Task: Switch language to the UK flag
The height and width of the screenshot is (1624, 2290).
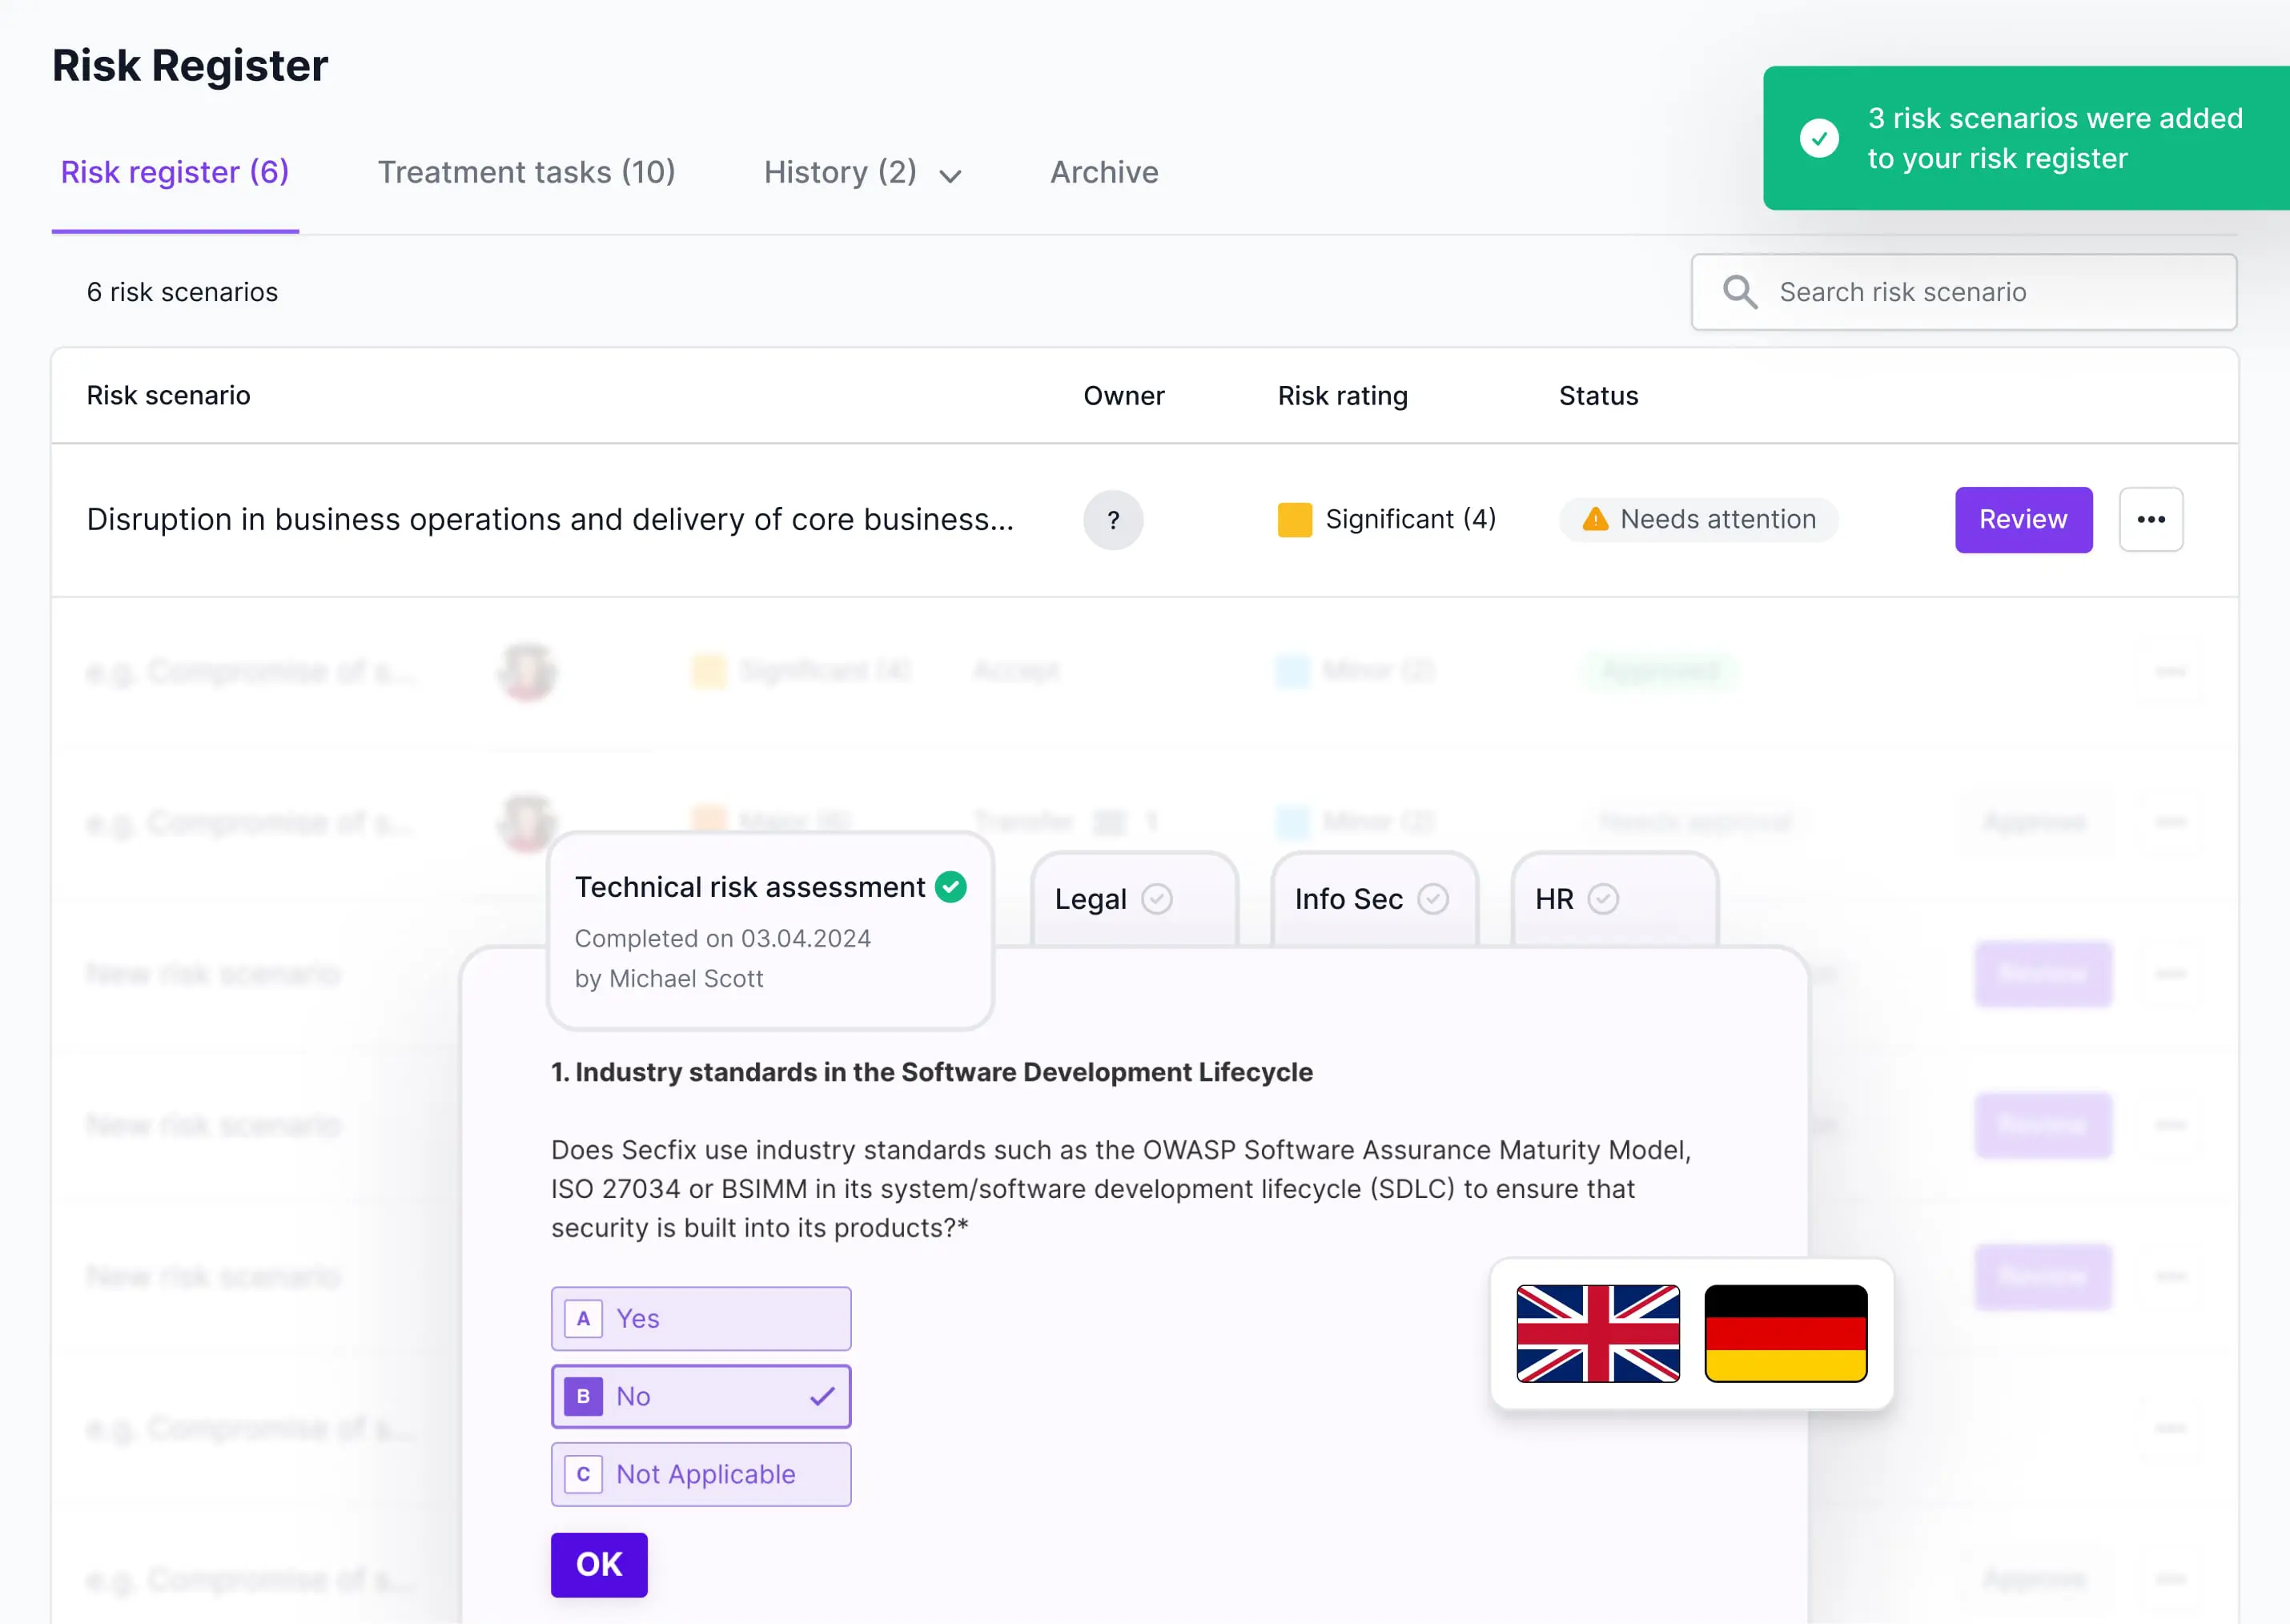Action: [1597, 1333]
